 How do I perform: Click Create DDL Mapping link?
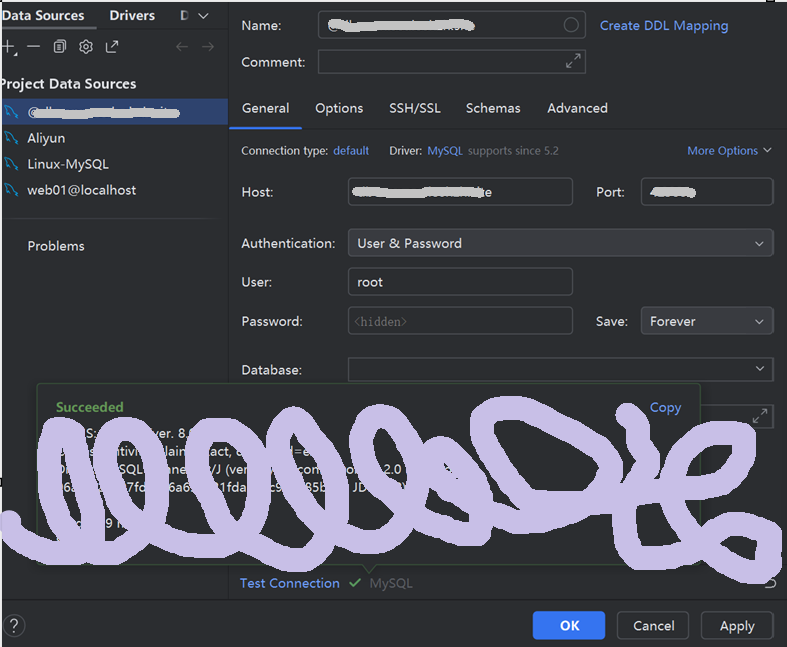tap(664, 26)
